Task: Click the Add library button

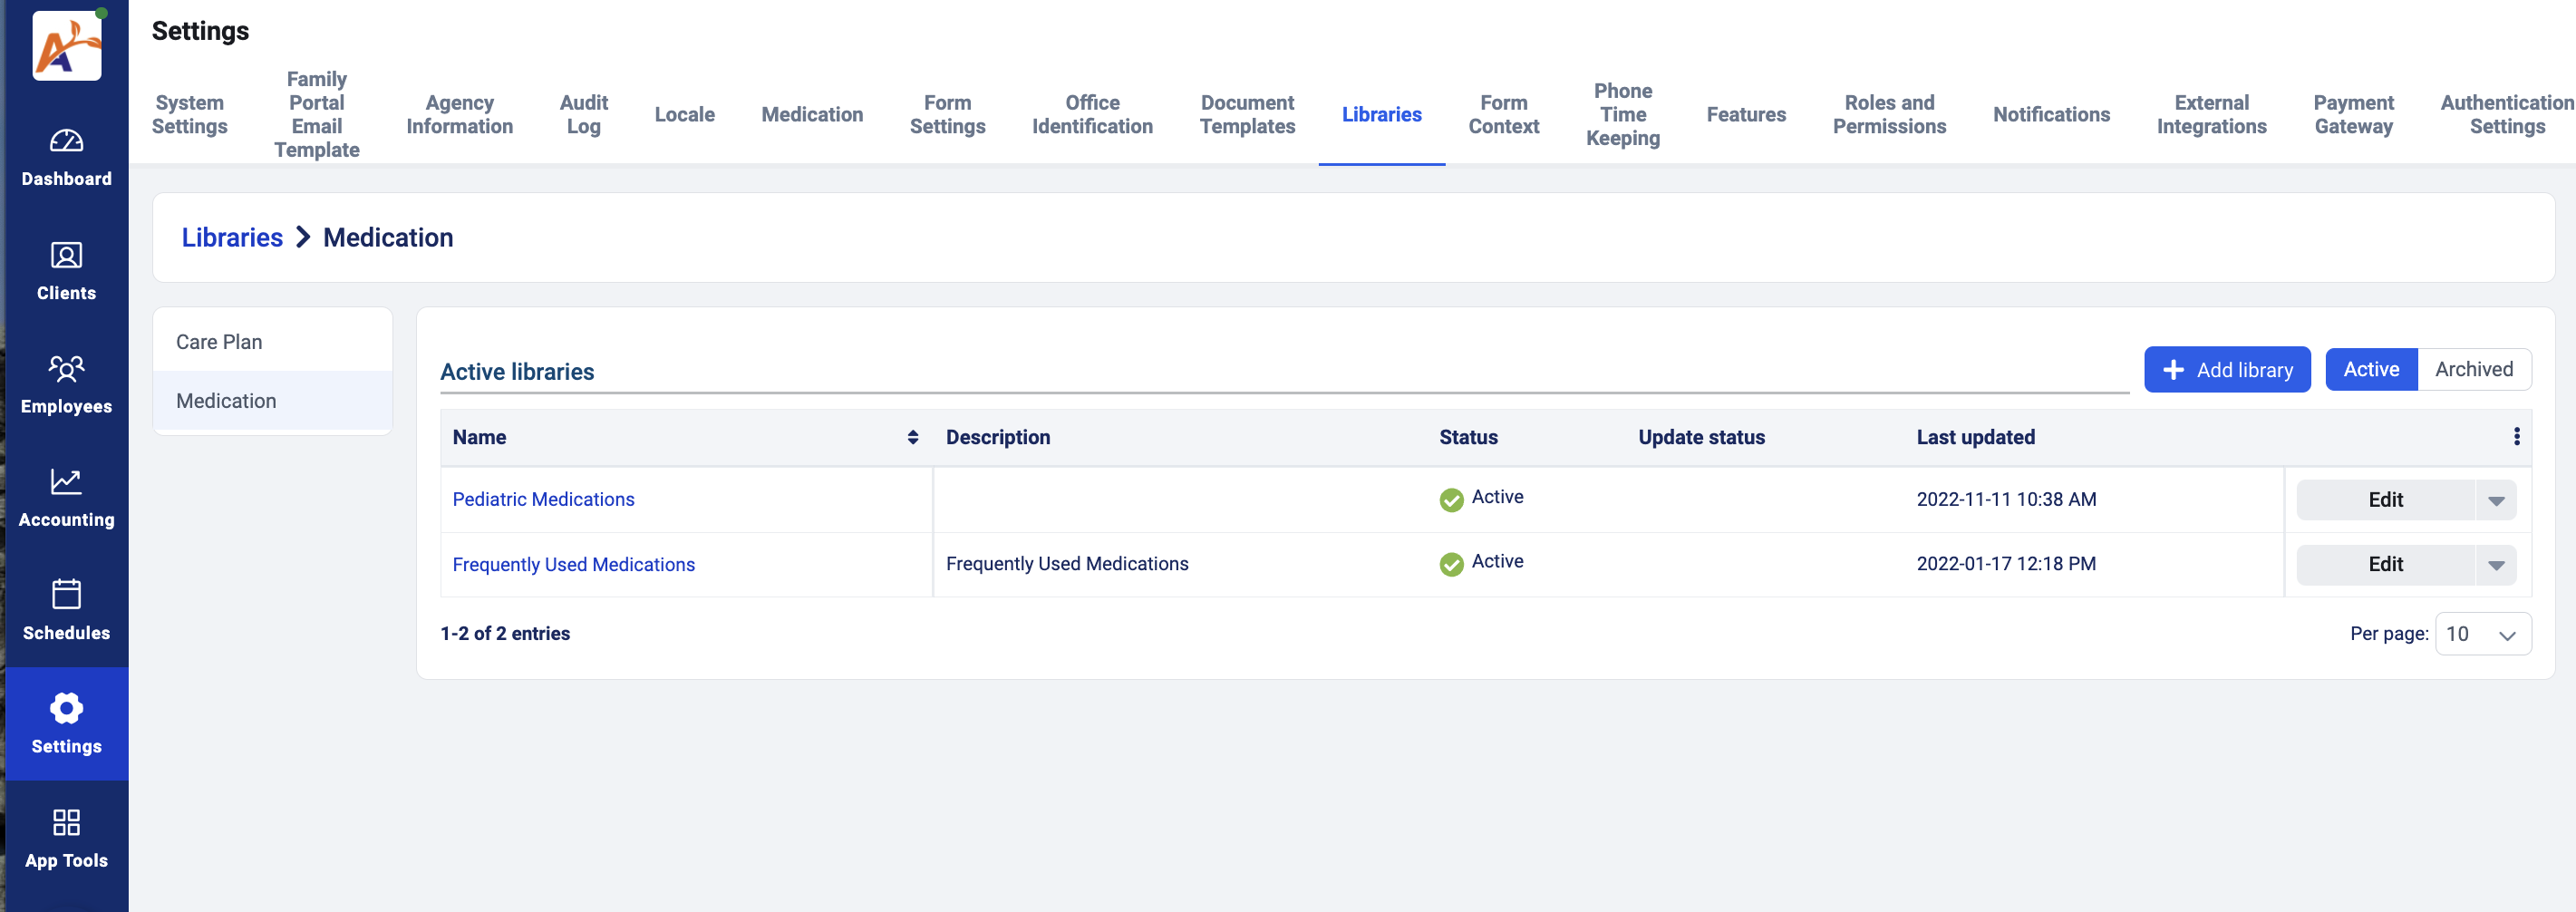Action: 2226,370
